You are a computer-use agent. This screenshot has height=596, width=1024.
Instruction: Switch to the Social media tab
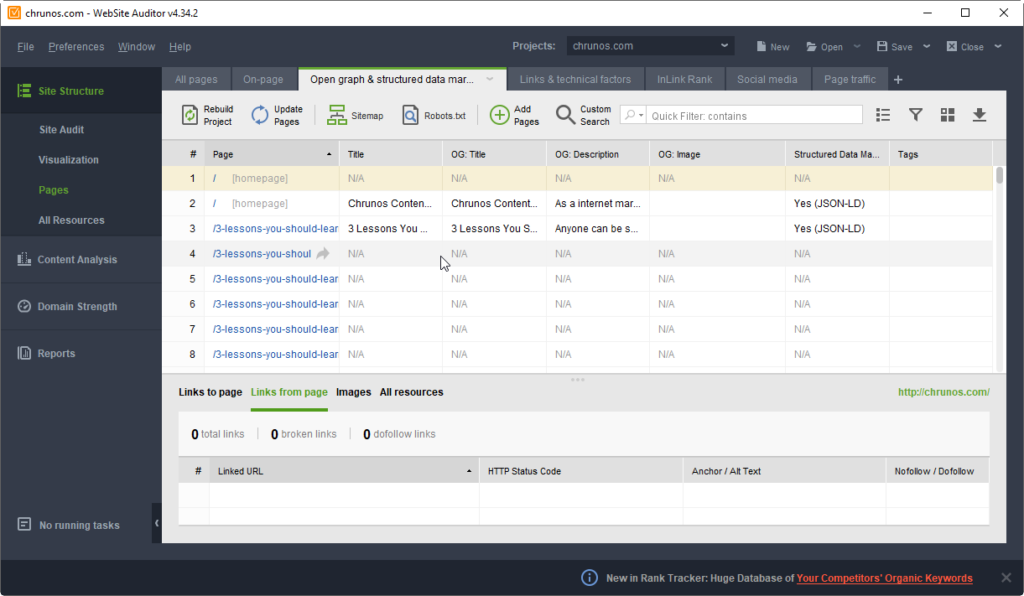tap(768, 78)
